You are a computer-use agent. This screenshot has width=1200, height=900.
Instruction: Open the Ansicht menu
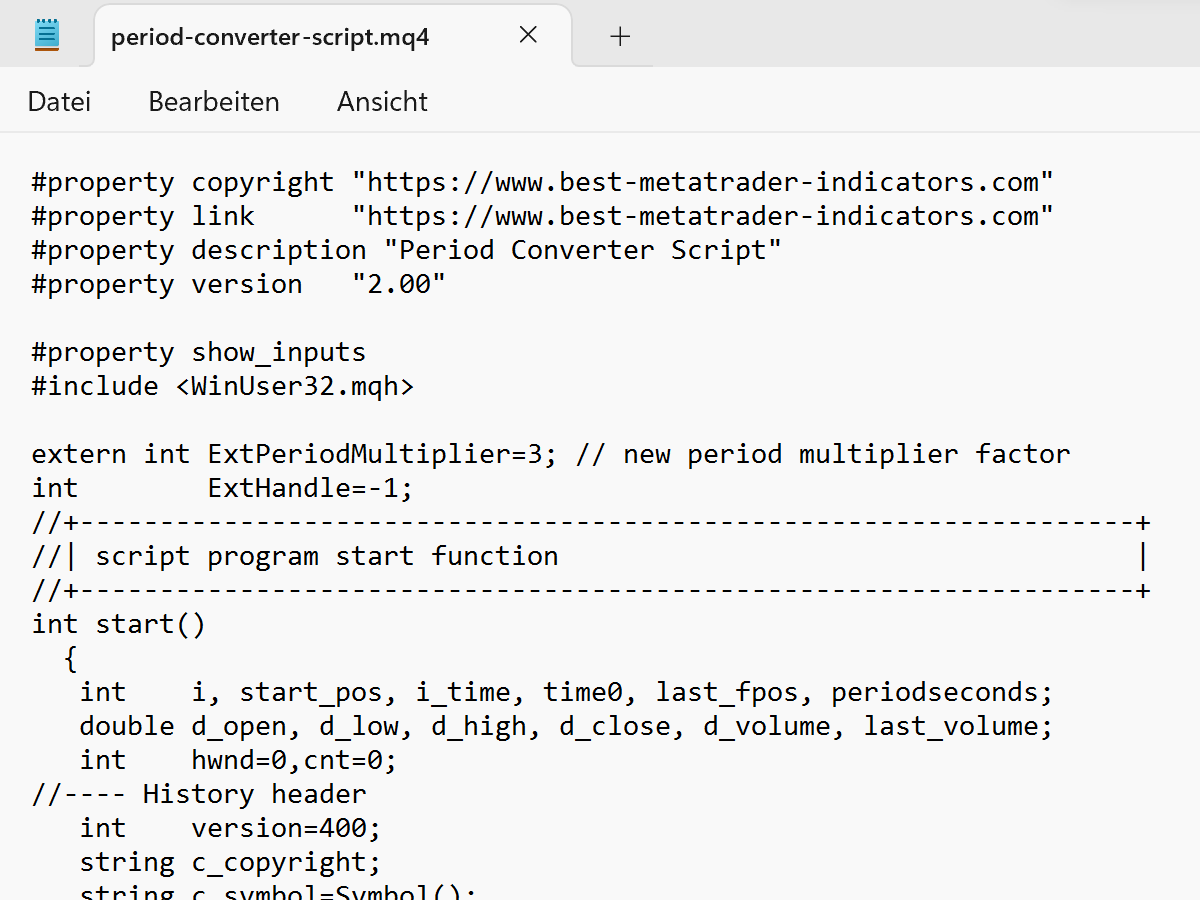pyautogui.click(x=382, y=101)
